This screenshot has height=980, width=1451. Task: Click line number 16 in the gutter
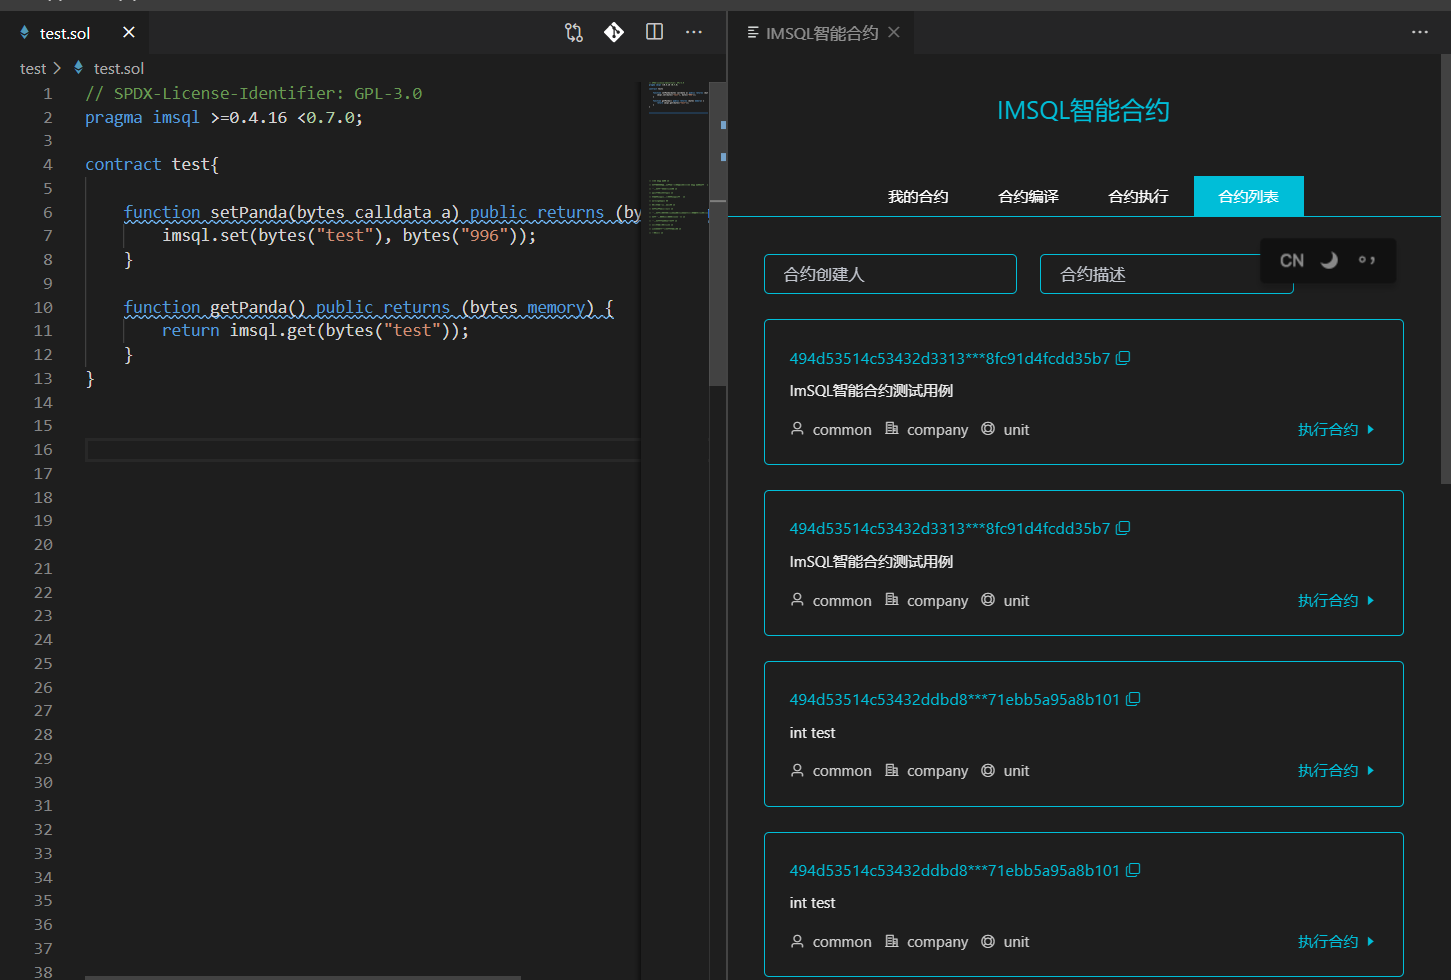[x=43, y=449]
